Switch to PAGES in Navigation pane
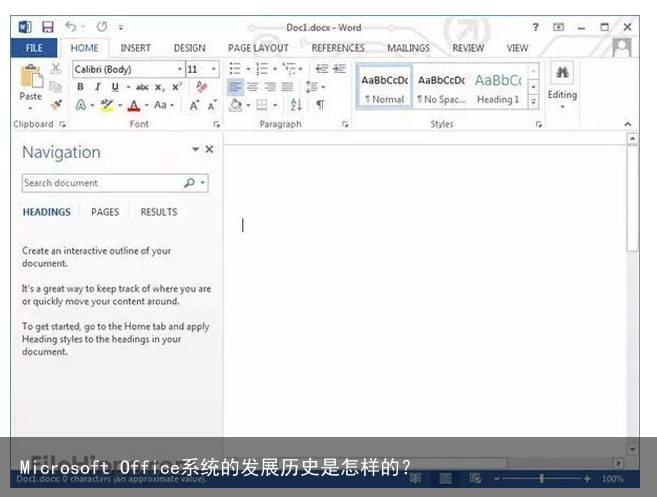Viewport: 657px width, 497px height. pyautogui.click(x=105, y=212)
